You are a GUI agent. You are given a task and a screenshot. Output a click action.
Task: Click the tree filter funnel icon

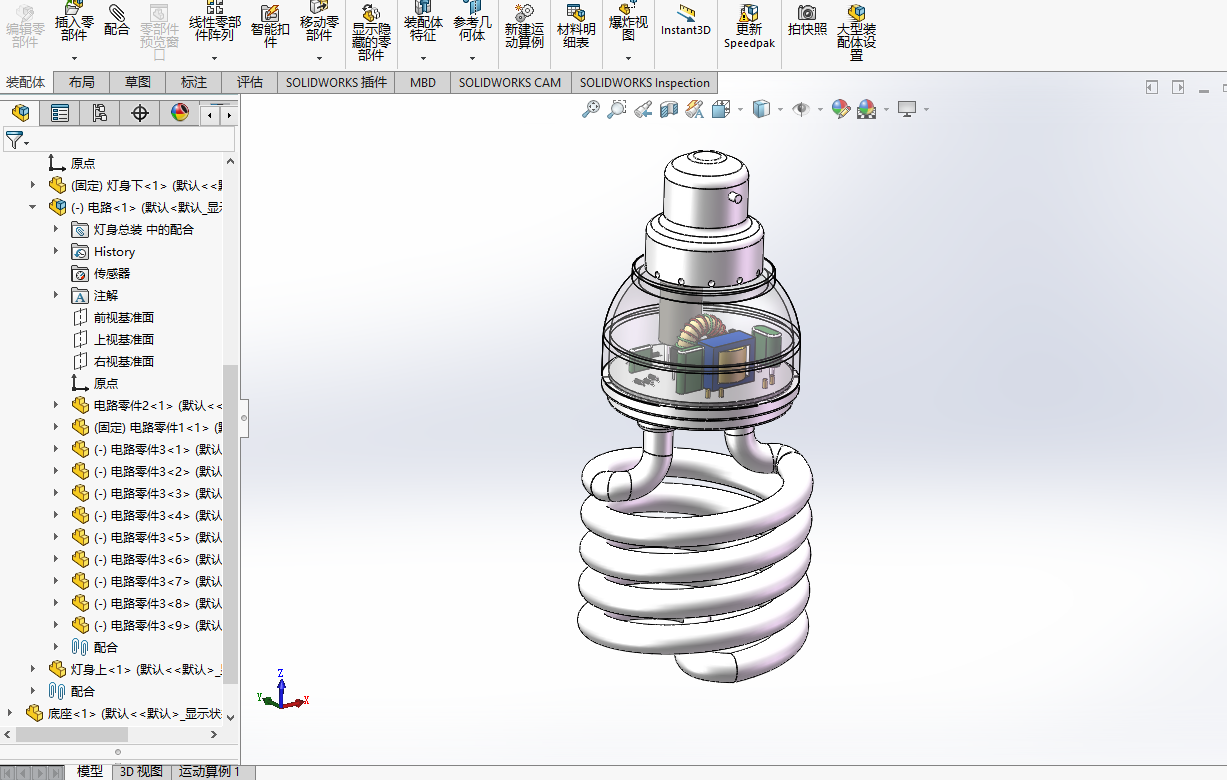(x=13, y=140)
